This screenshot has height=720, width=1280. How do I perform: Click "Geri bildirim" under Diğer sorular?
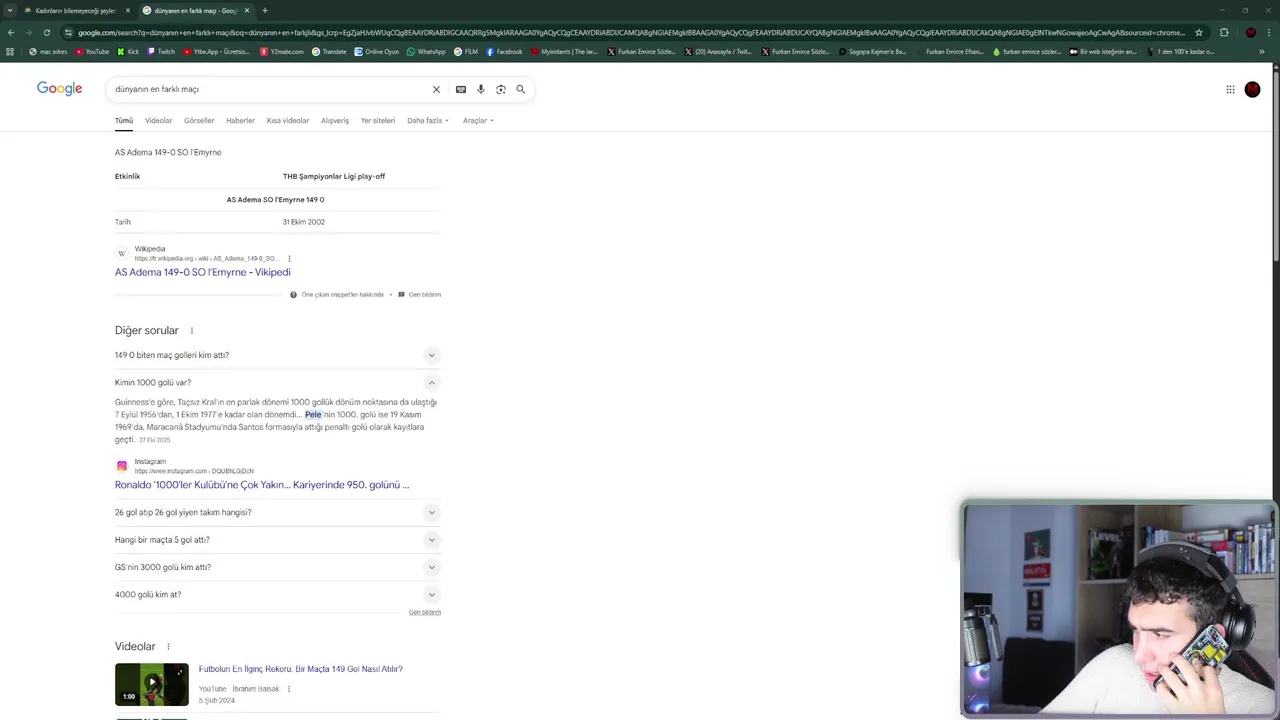[x=424, y=612]
